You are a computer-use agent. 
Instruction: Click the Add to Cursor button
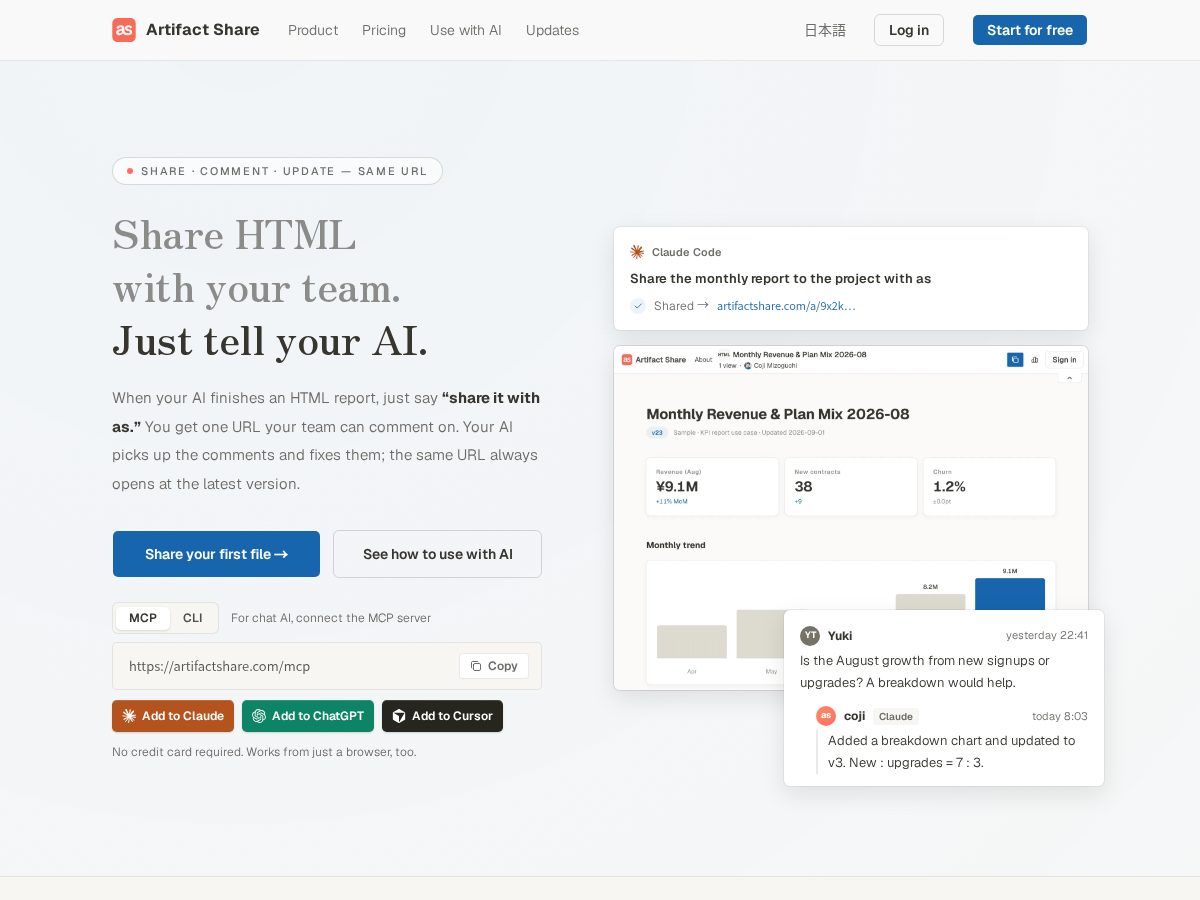pos(442,716)
